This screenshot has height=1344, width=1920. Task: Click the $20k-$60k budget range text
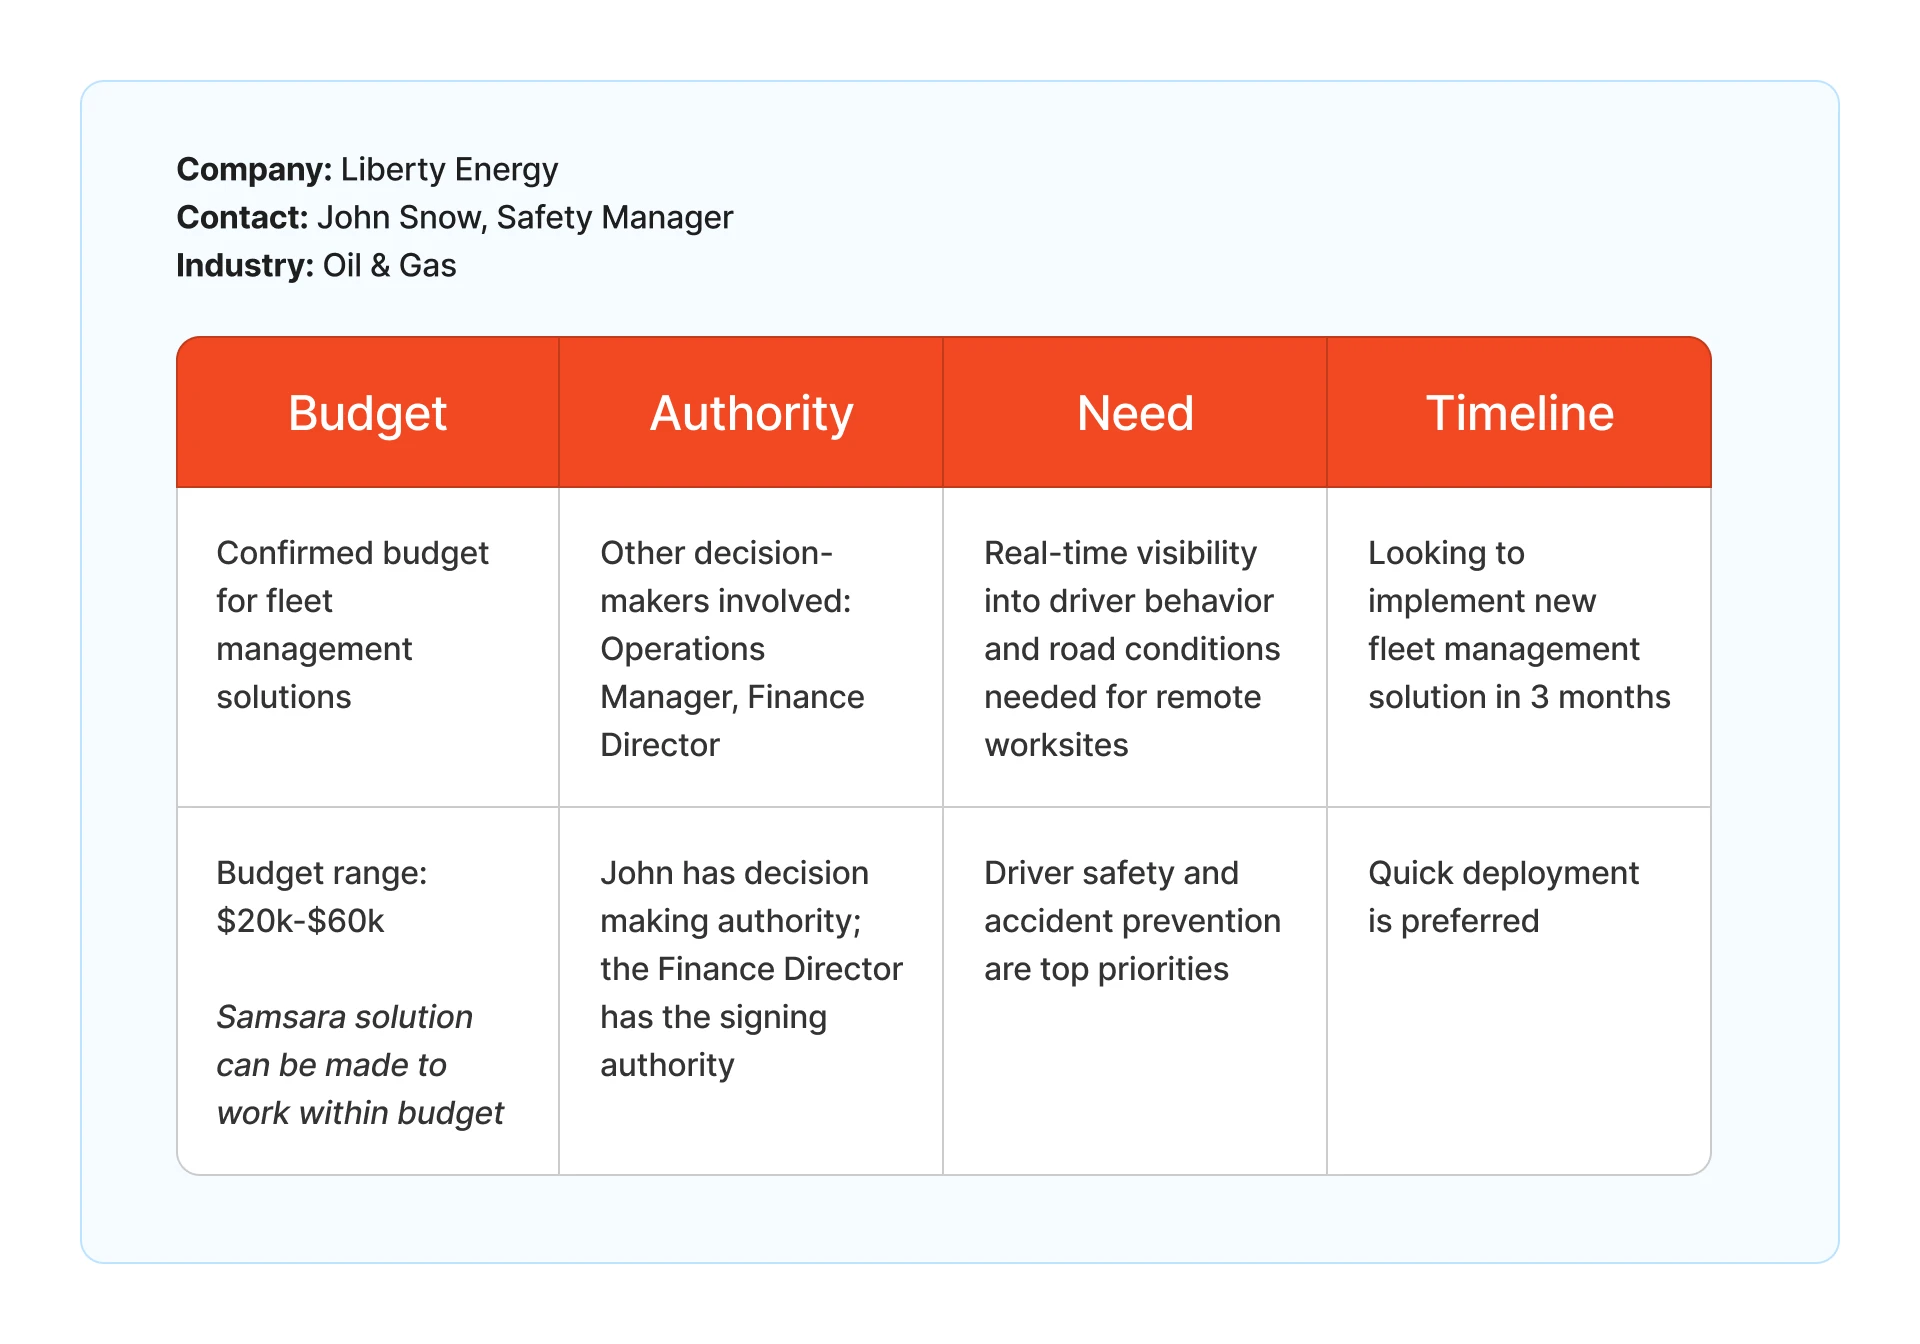tap(300, 921)
